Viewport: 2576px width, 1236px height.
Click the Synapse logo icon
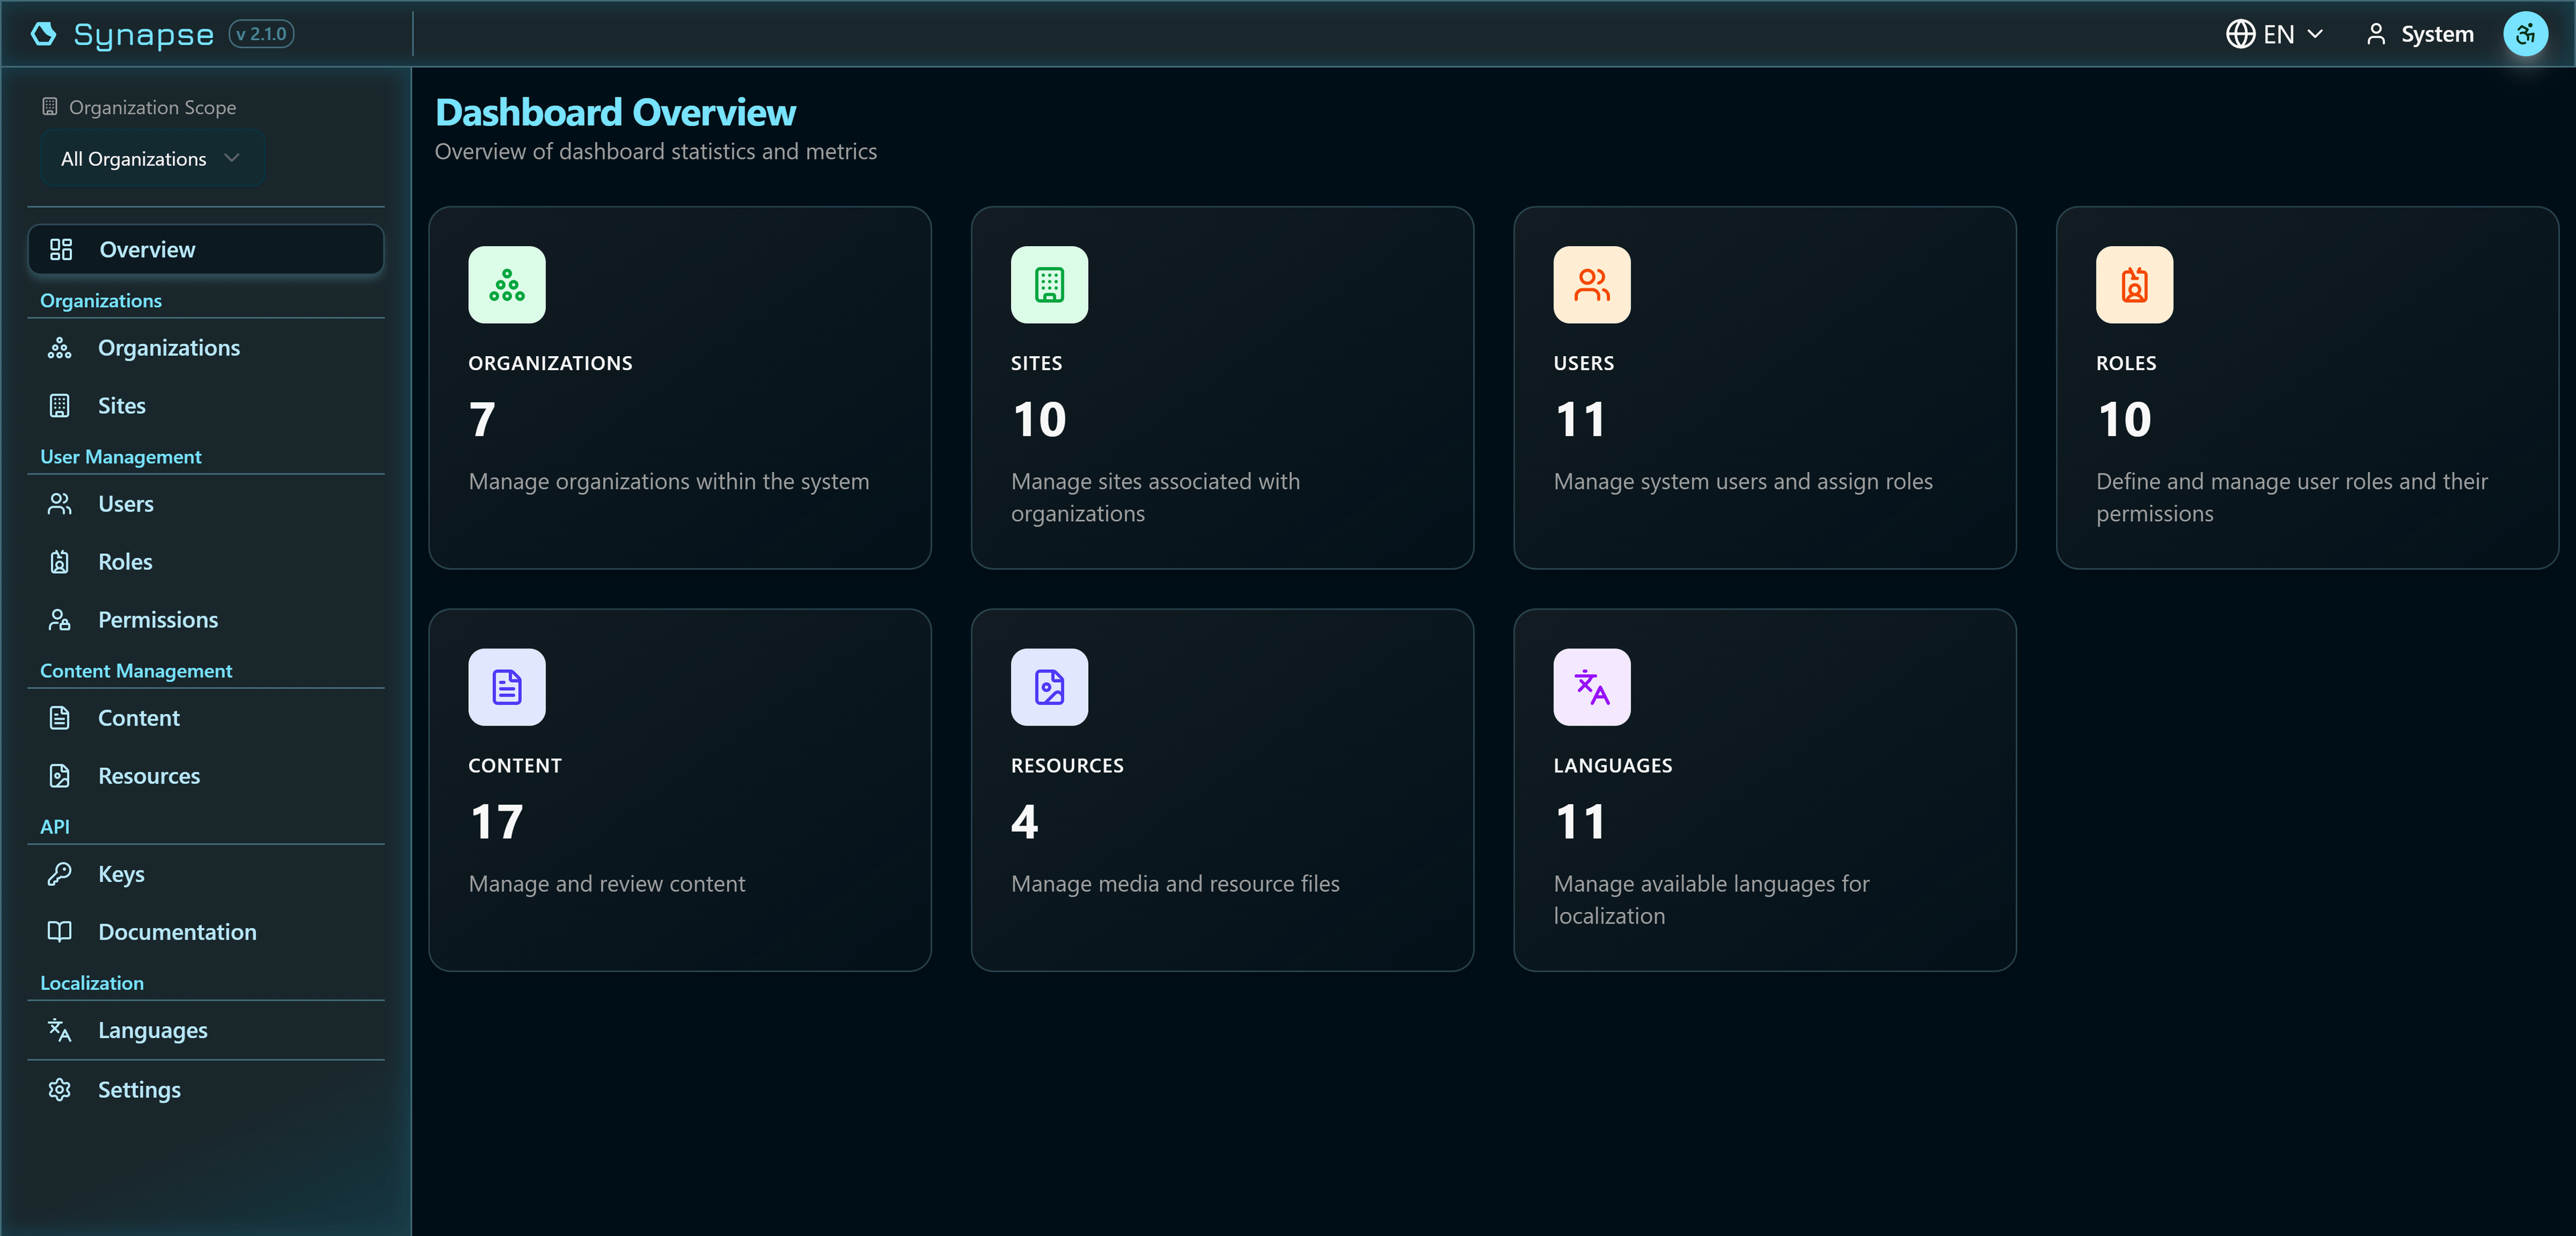[x=43, y=34]
